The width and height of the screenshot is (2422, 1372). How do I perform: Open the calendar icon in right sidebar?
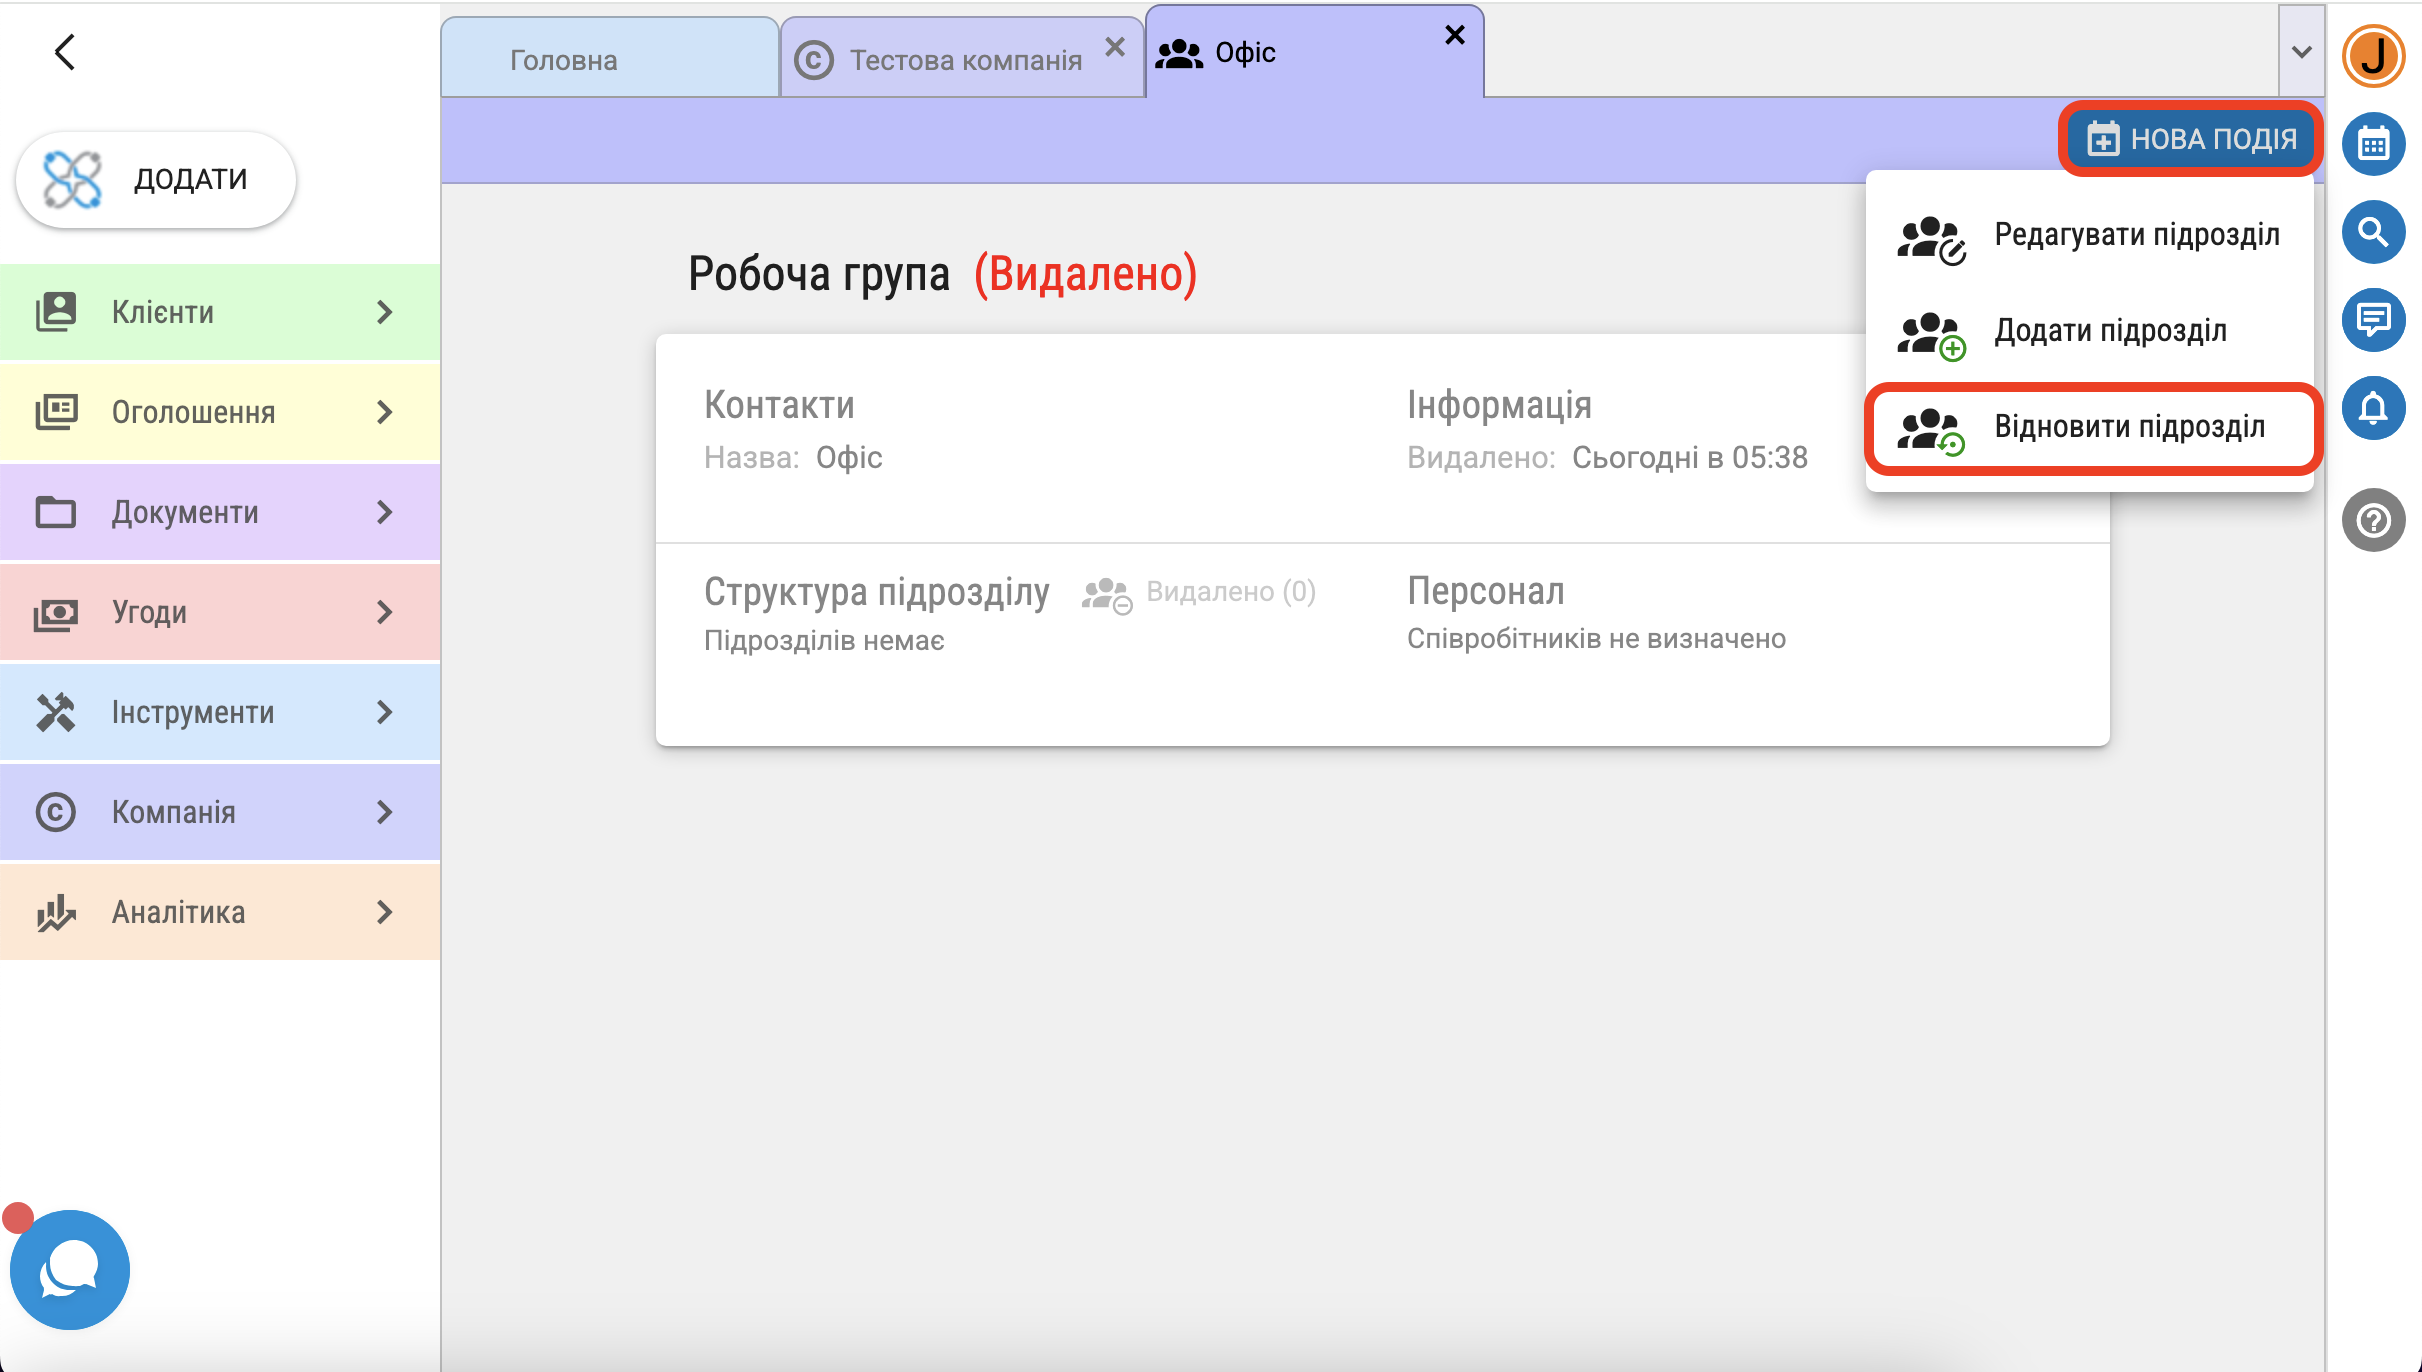pyautogui.click(x=2373, y=144)
